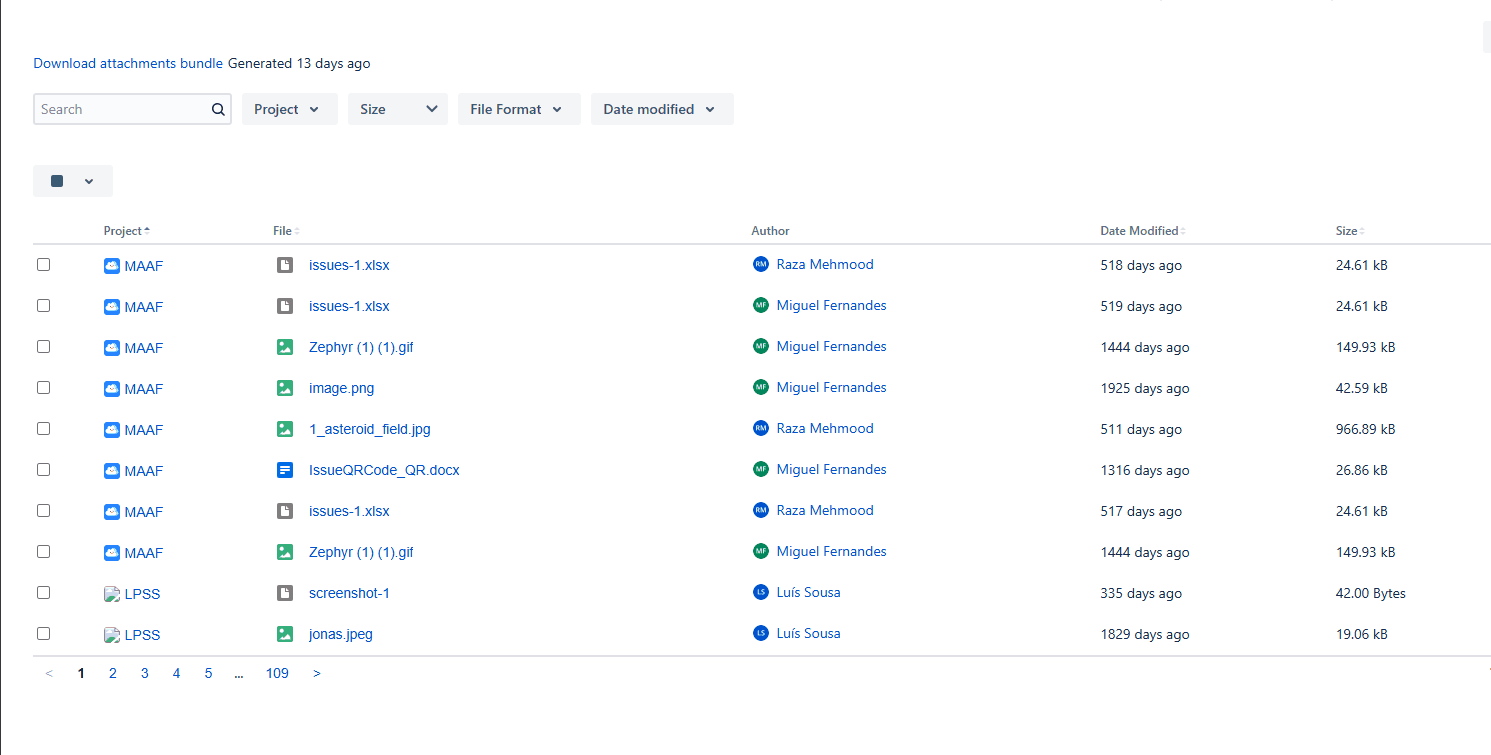Viewport: 1491px width, 755px height.
Task: Open the Date modified filter dropdown
Action: click(x=661, y=109)
